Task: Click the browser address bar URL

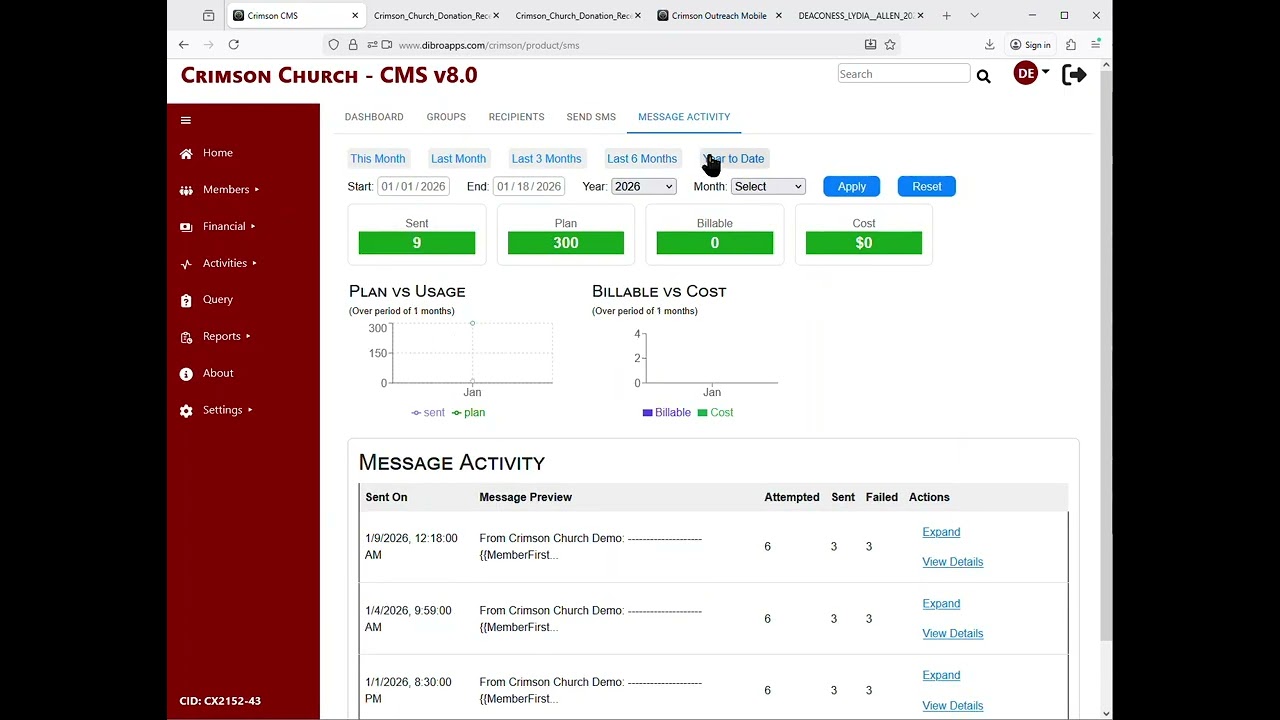Action: [489, 45]
